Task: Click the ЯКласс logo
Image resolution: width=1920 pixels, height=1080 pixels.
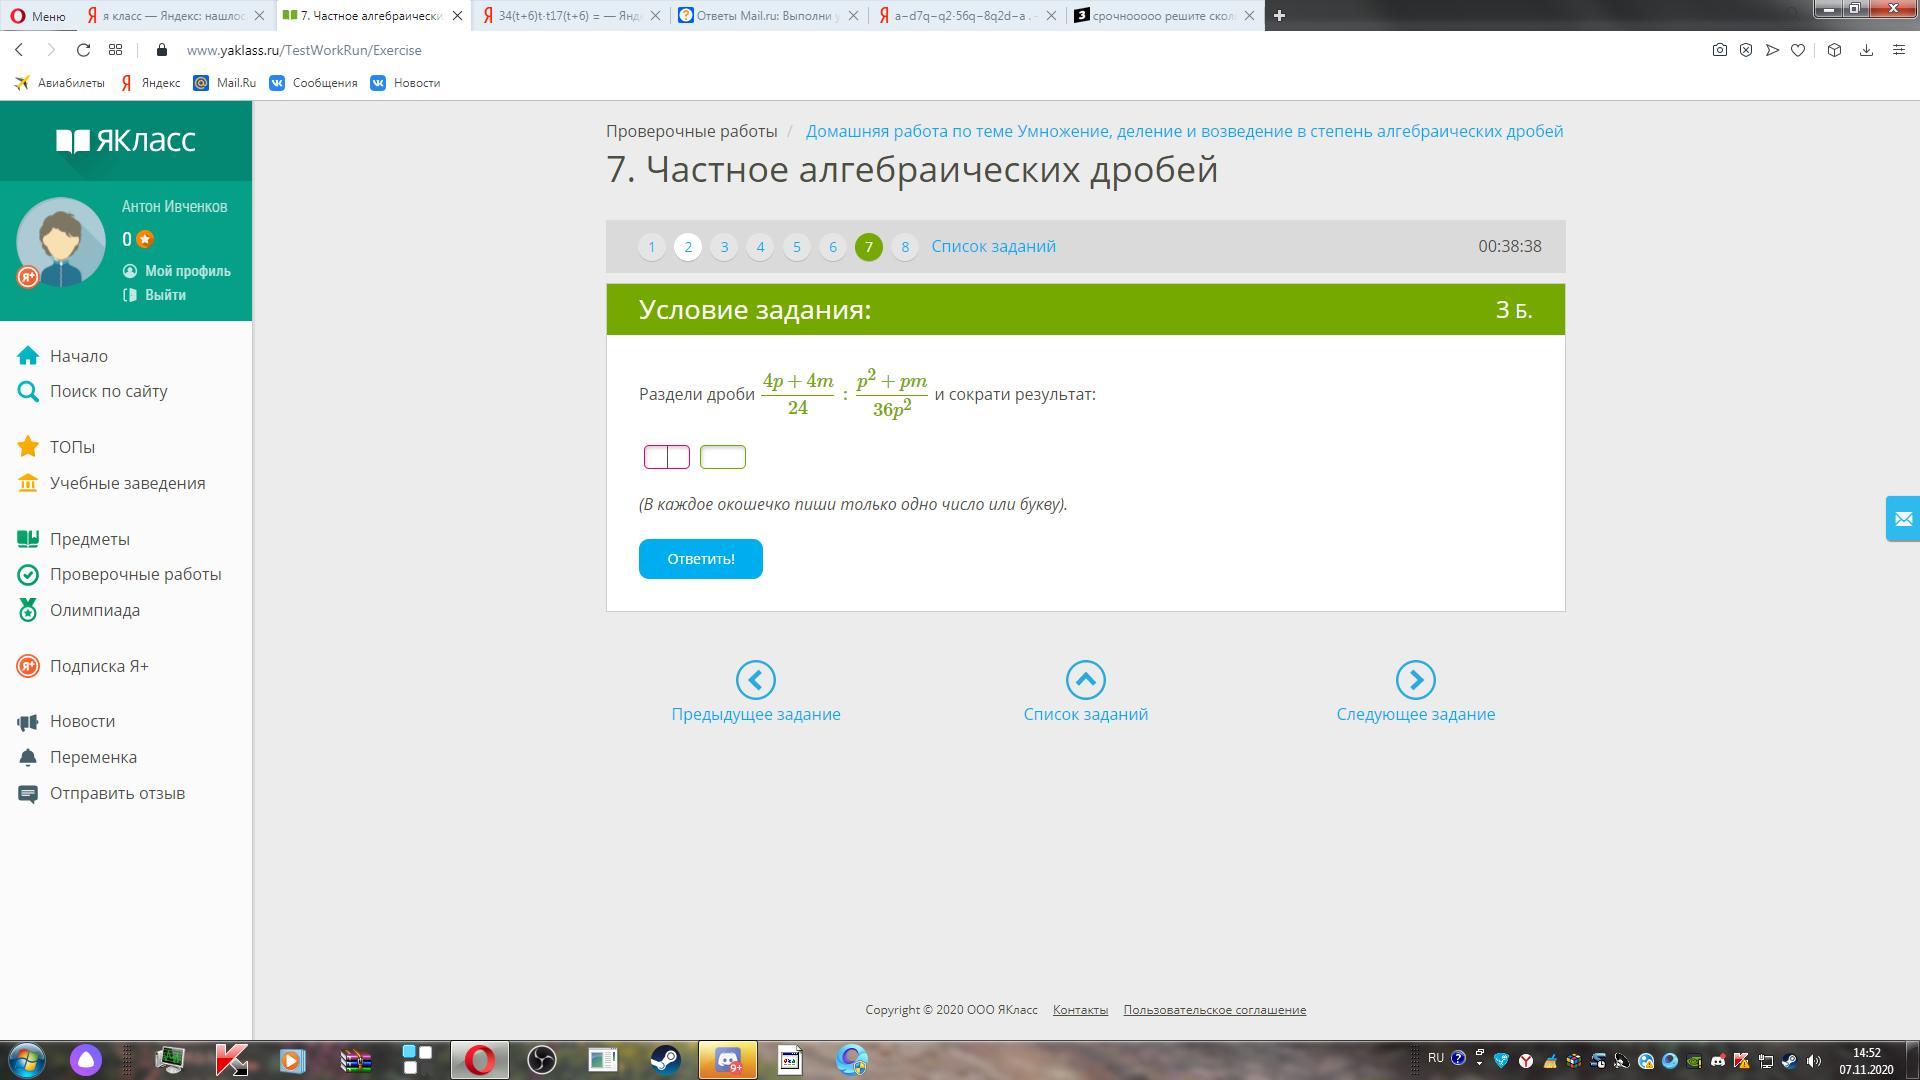Action: point(125,141)
